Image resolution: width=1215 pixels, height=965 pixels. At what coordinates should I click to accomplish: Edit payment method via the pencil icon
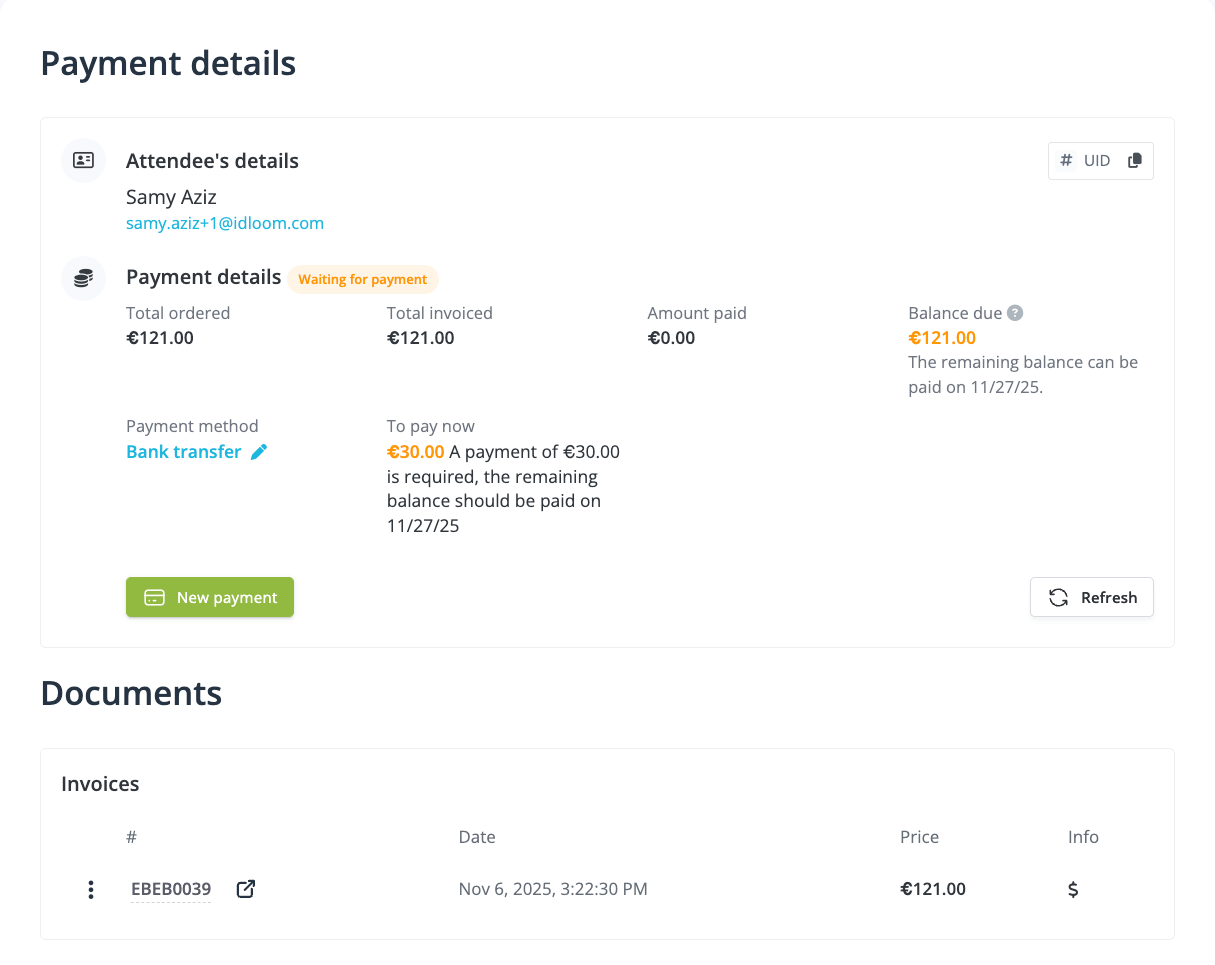[259, 452]
